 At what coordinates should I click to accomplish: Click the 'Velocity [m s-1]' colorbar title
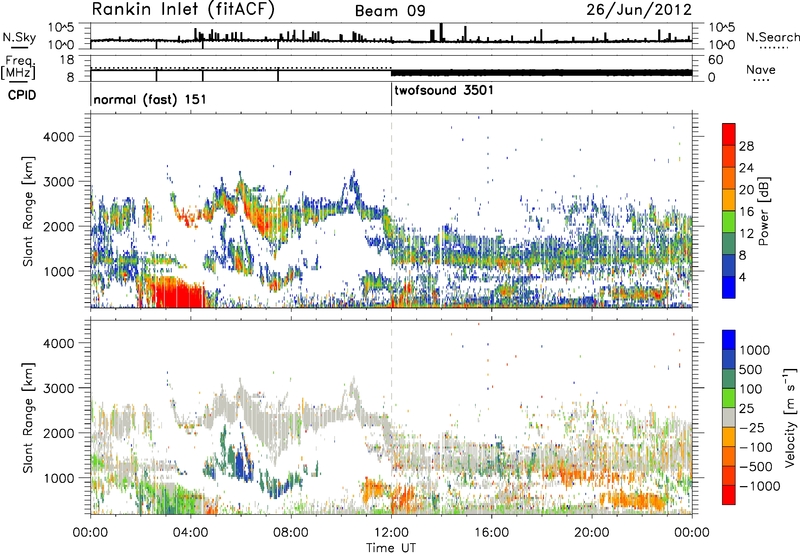[x=790, y=417]
